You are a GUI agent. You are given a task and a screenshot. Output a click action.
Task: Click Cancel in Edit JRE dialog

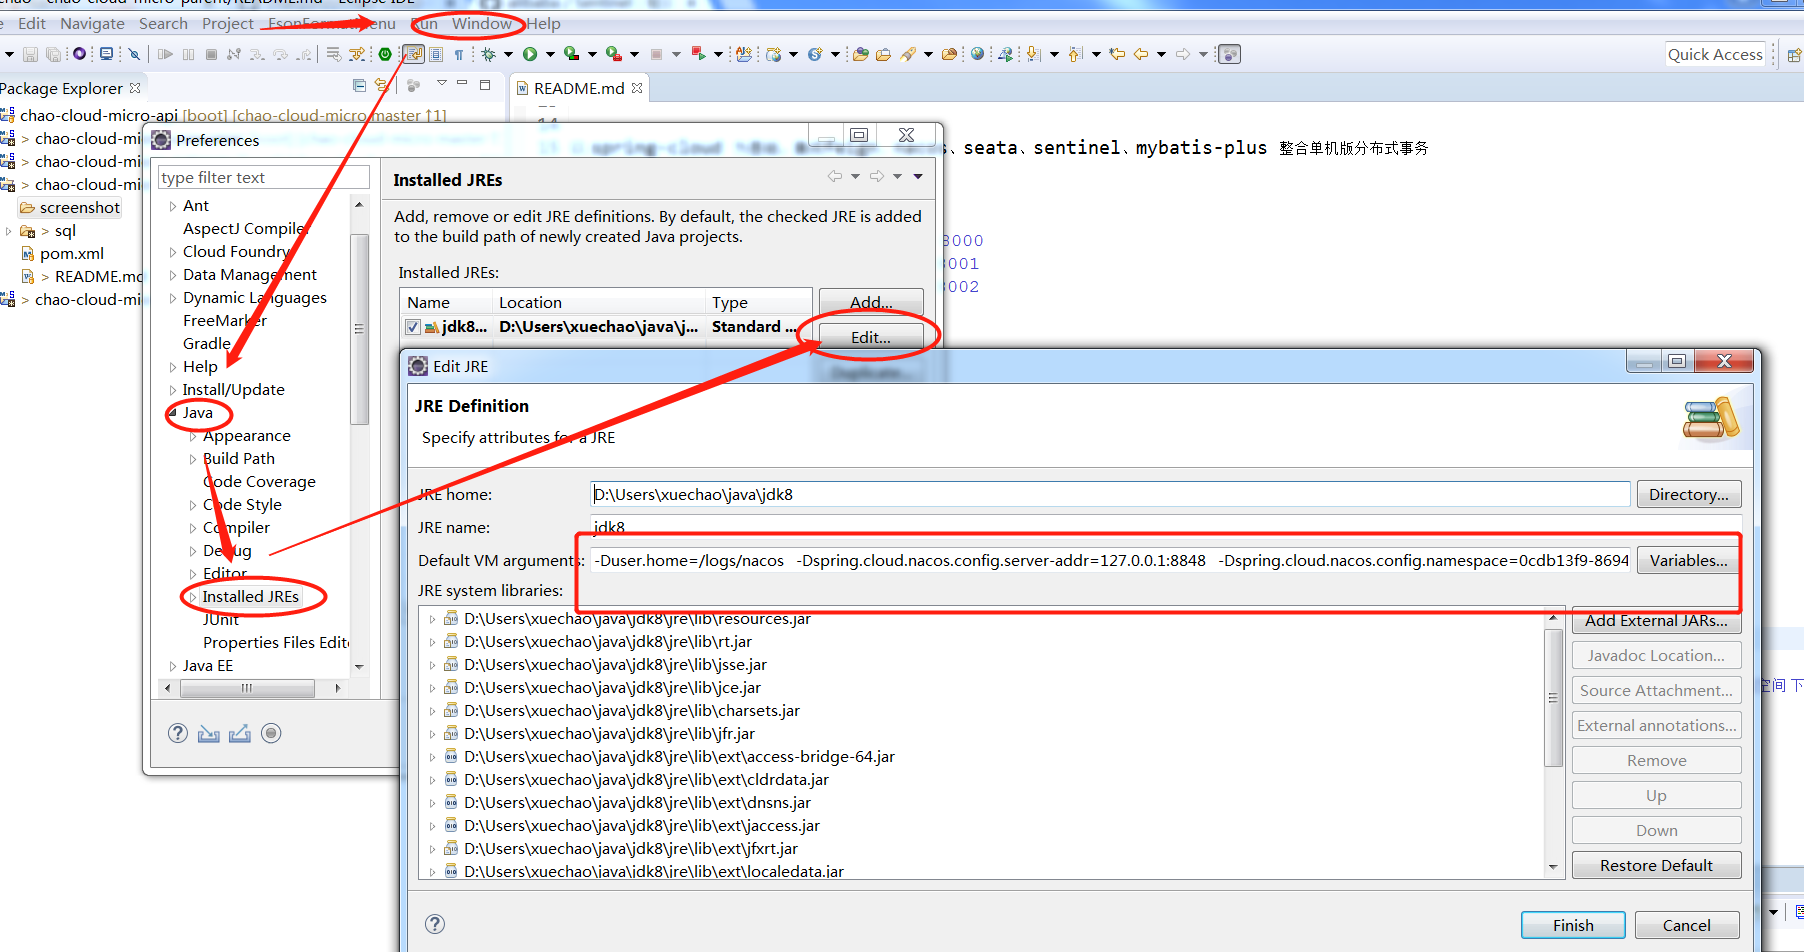point(1686,925)
